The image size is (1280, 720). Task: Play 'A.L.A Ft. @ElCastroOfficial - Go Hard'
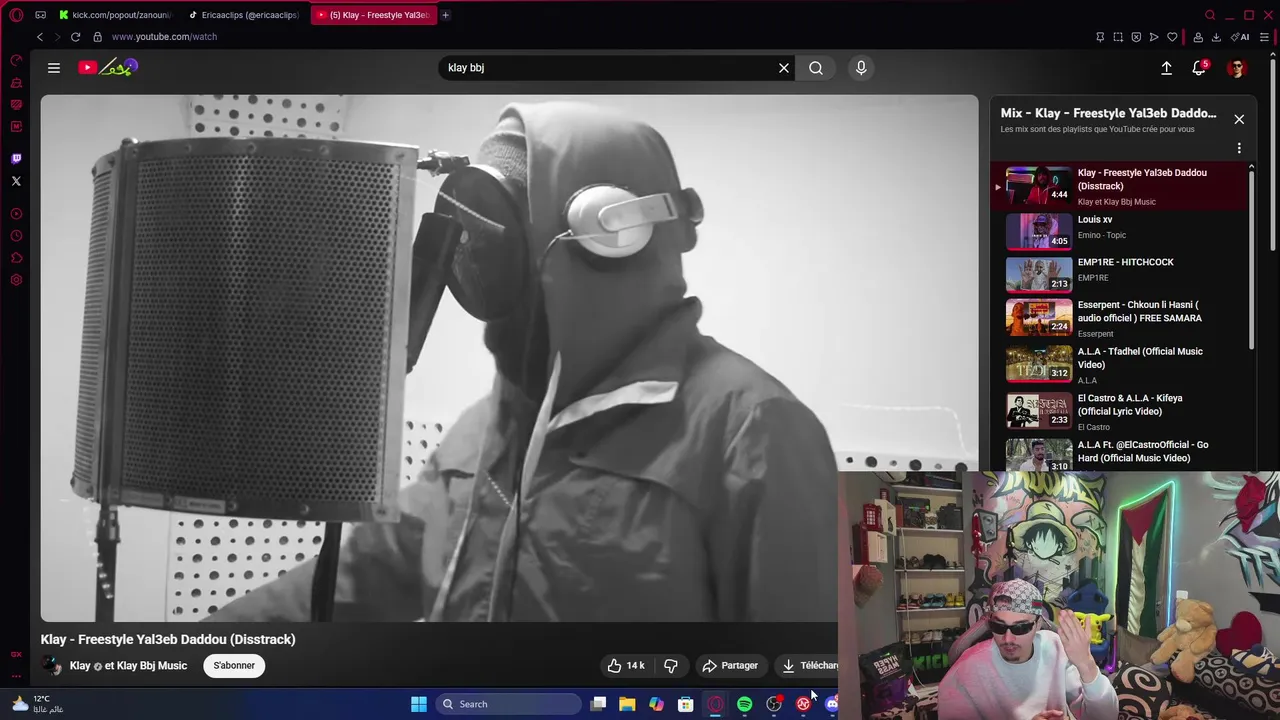click(x=1120, y=453)
